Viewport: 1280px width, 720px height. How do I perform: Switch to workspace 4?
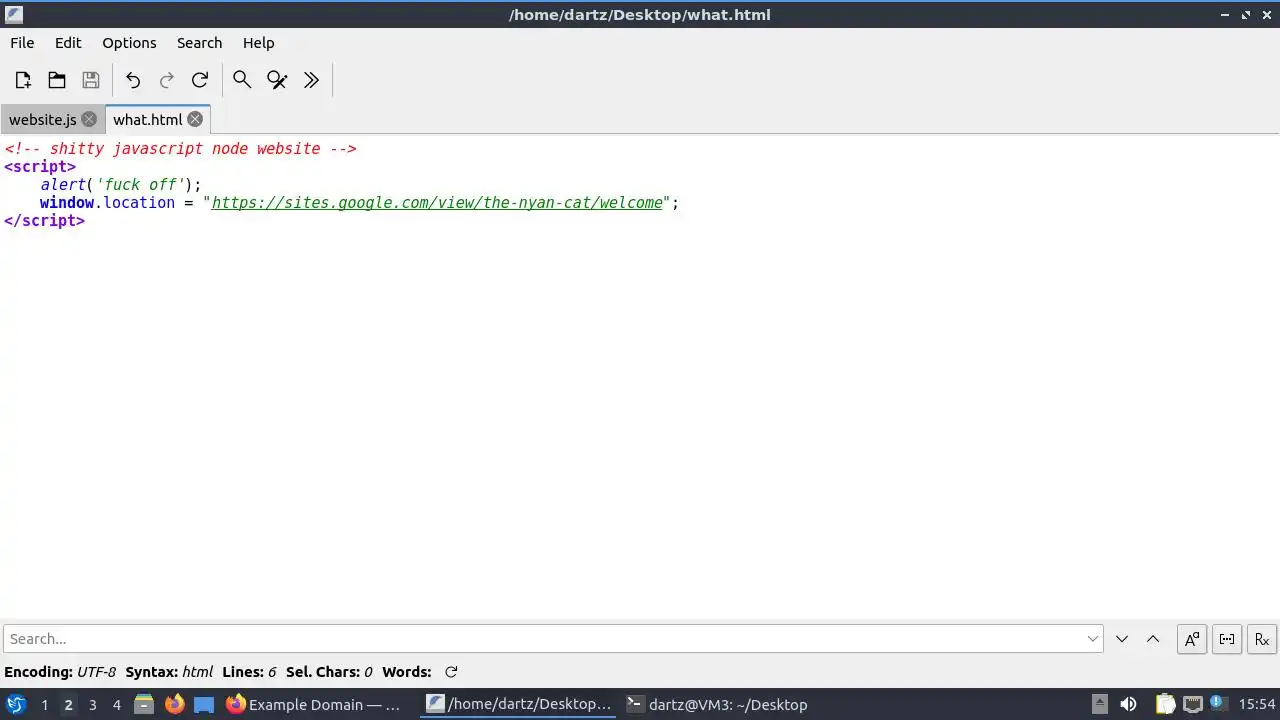click(116, 705)
